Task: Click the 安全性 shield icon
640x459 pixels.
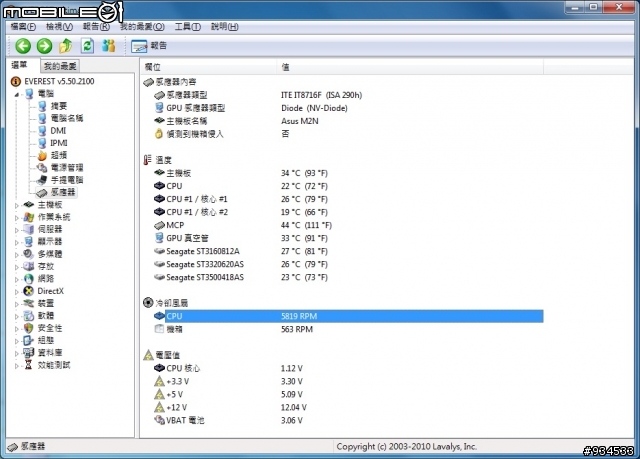Action: pyautogui.click(x=29, y=328)
